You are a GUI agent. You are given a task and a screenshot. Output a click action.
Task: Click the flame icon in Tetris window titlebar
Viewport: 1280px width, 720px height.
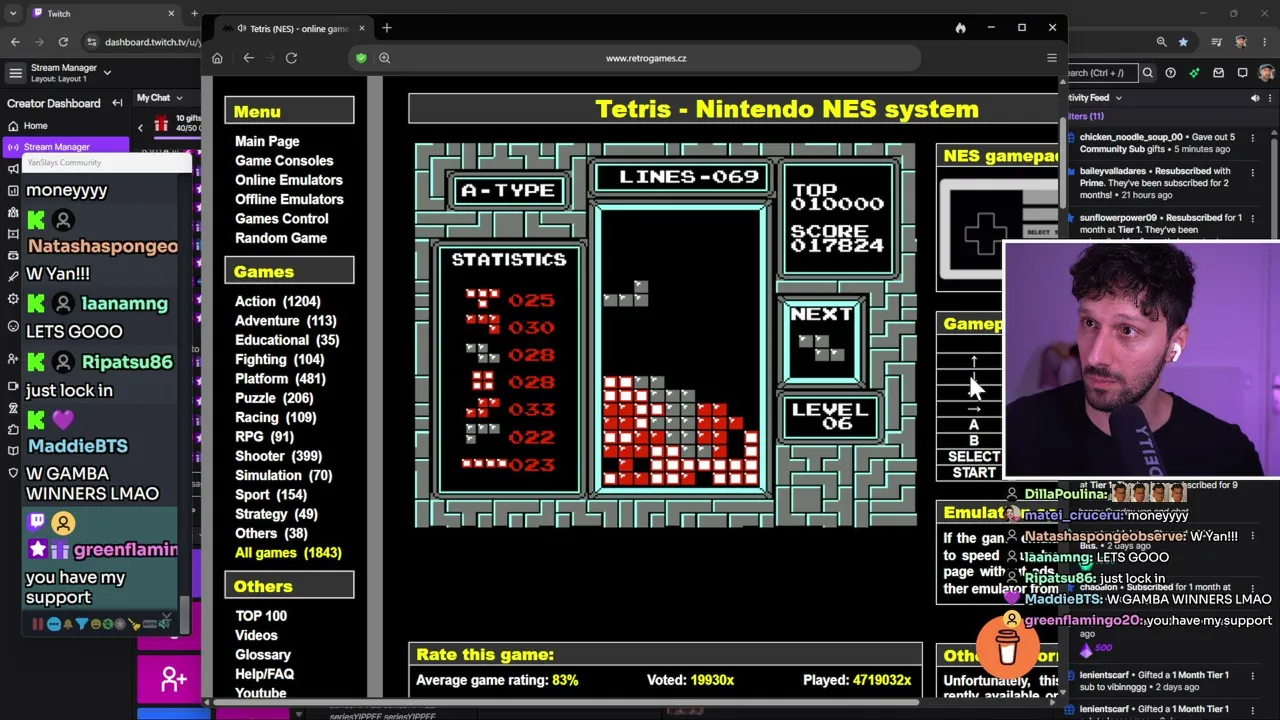960,28
